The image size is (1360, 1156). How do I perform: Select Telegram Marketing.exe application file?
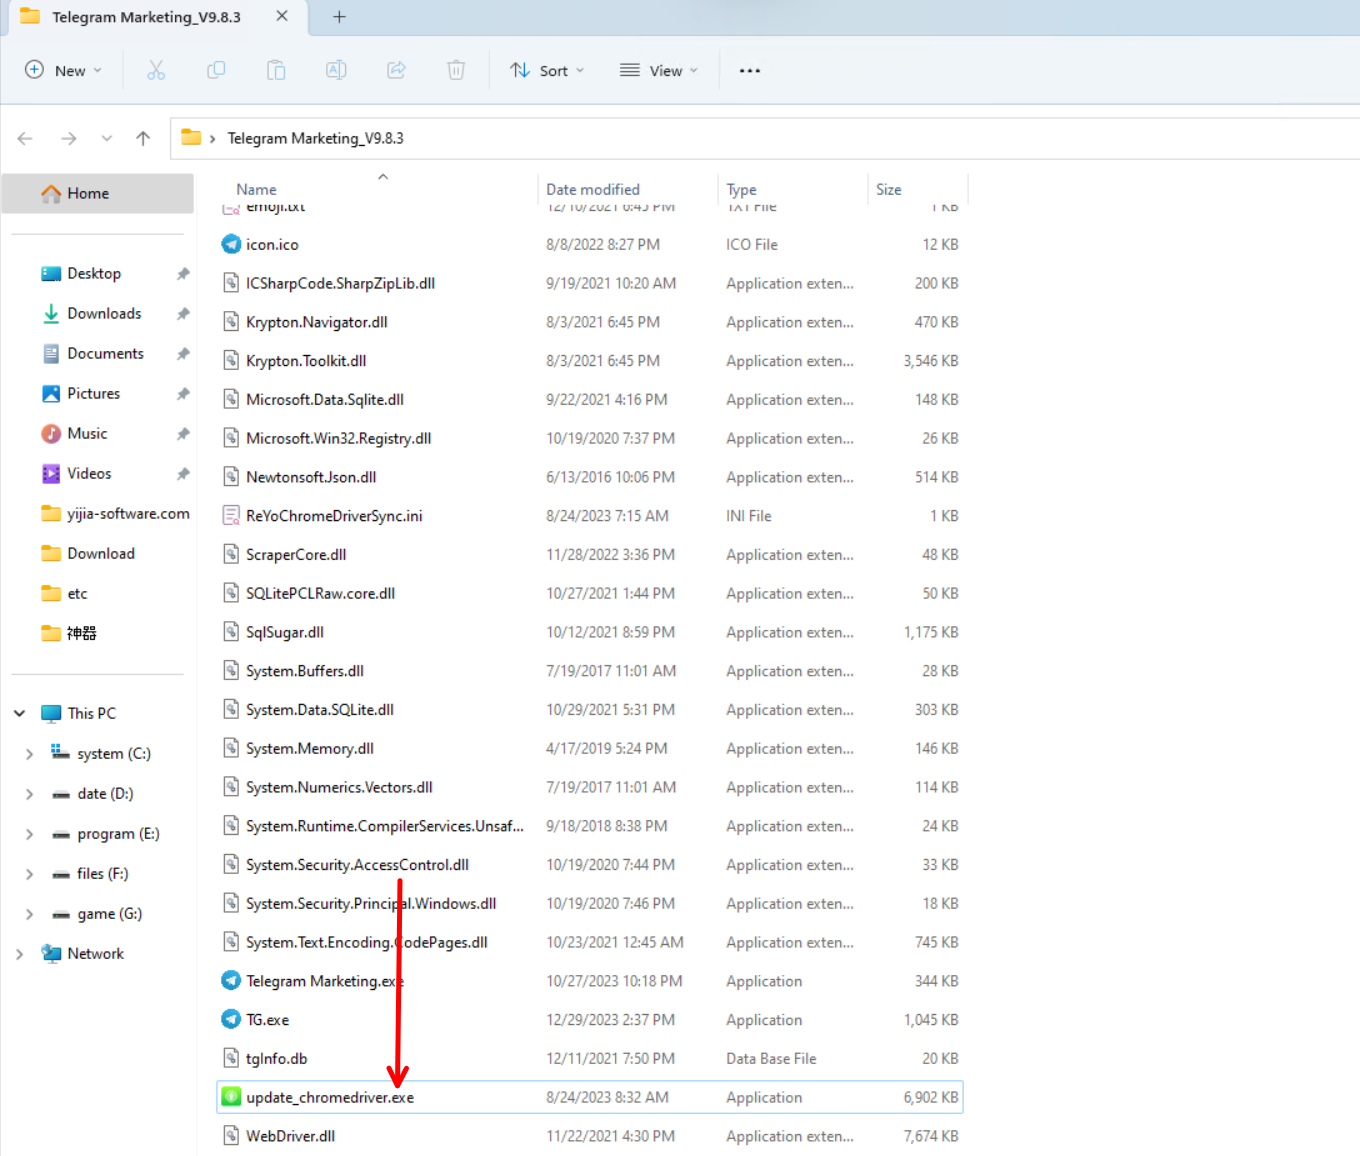[x=324, y=981]
